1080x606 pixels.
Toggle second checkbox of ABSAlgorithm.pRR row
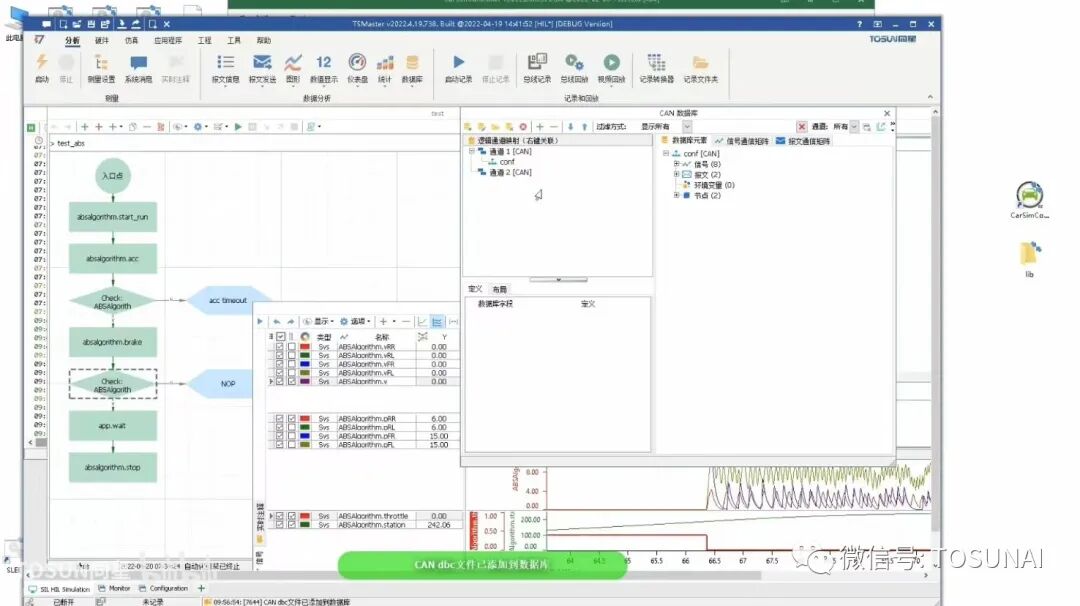pos(292,419)
